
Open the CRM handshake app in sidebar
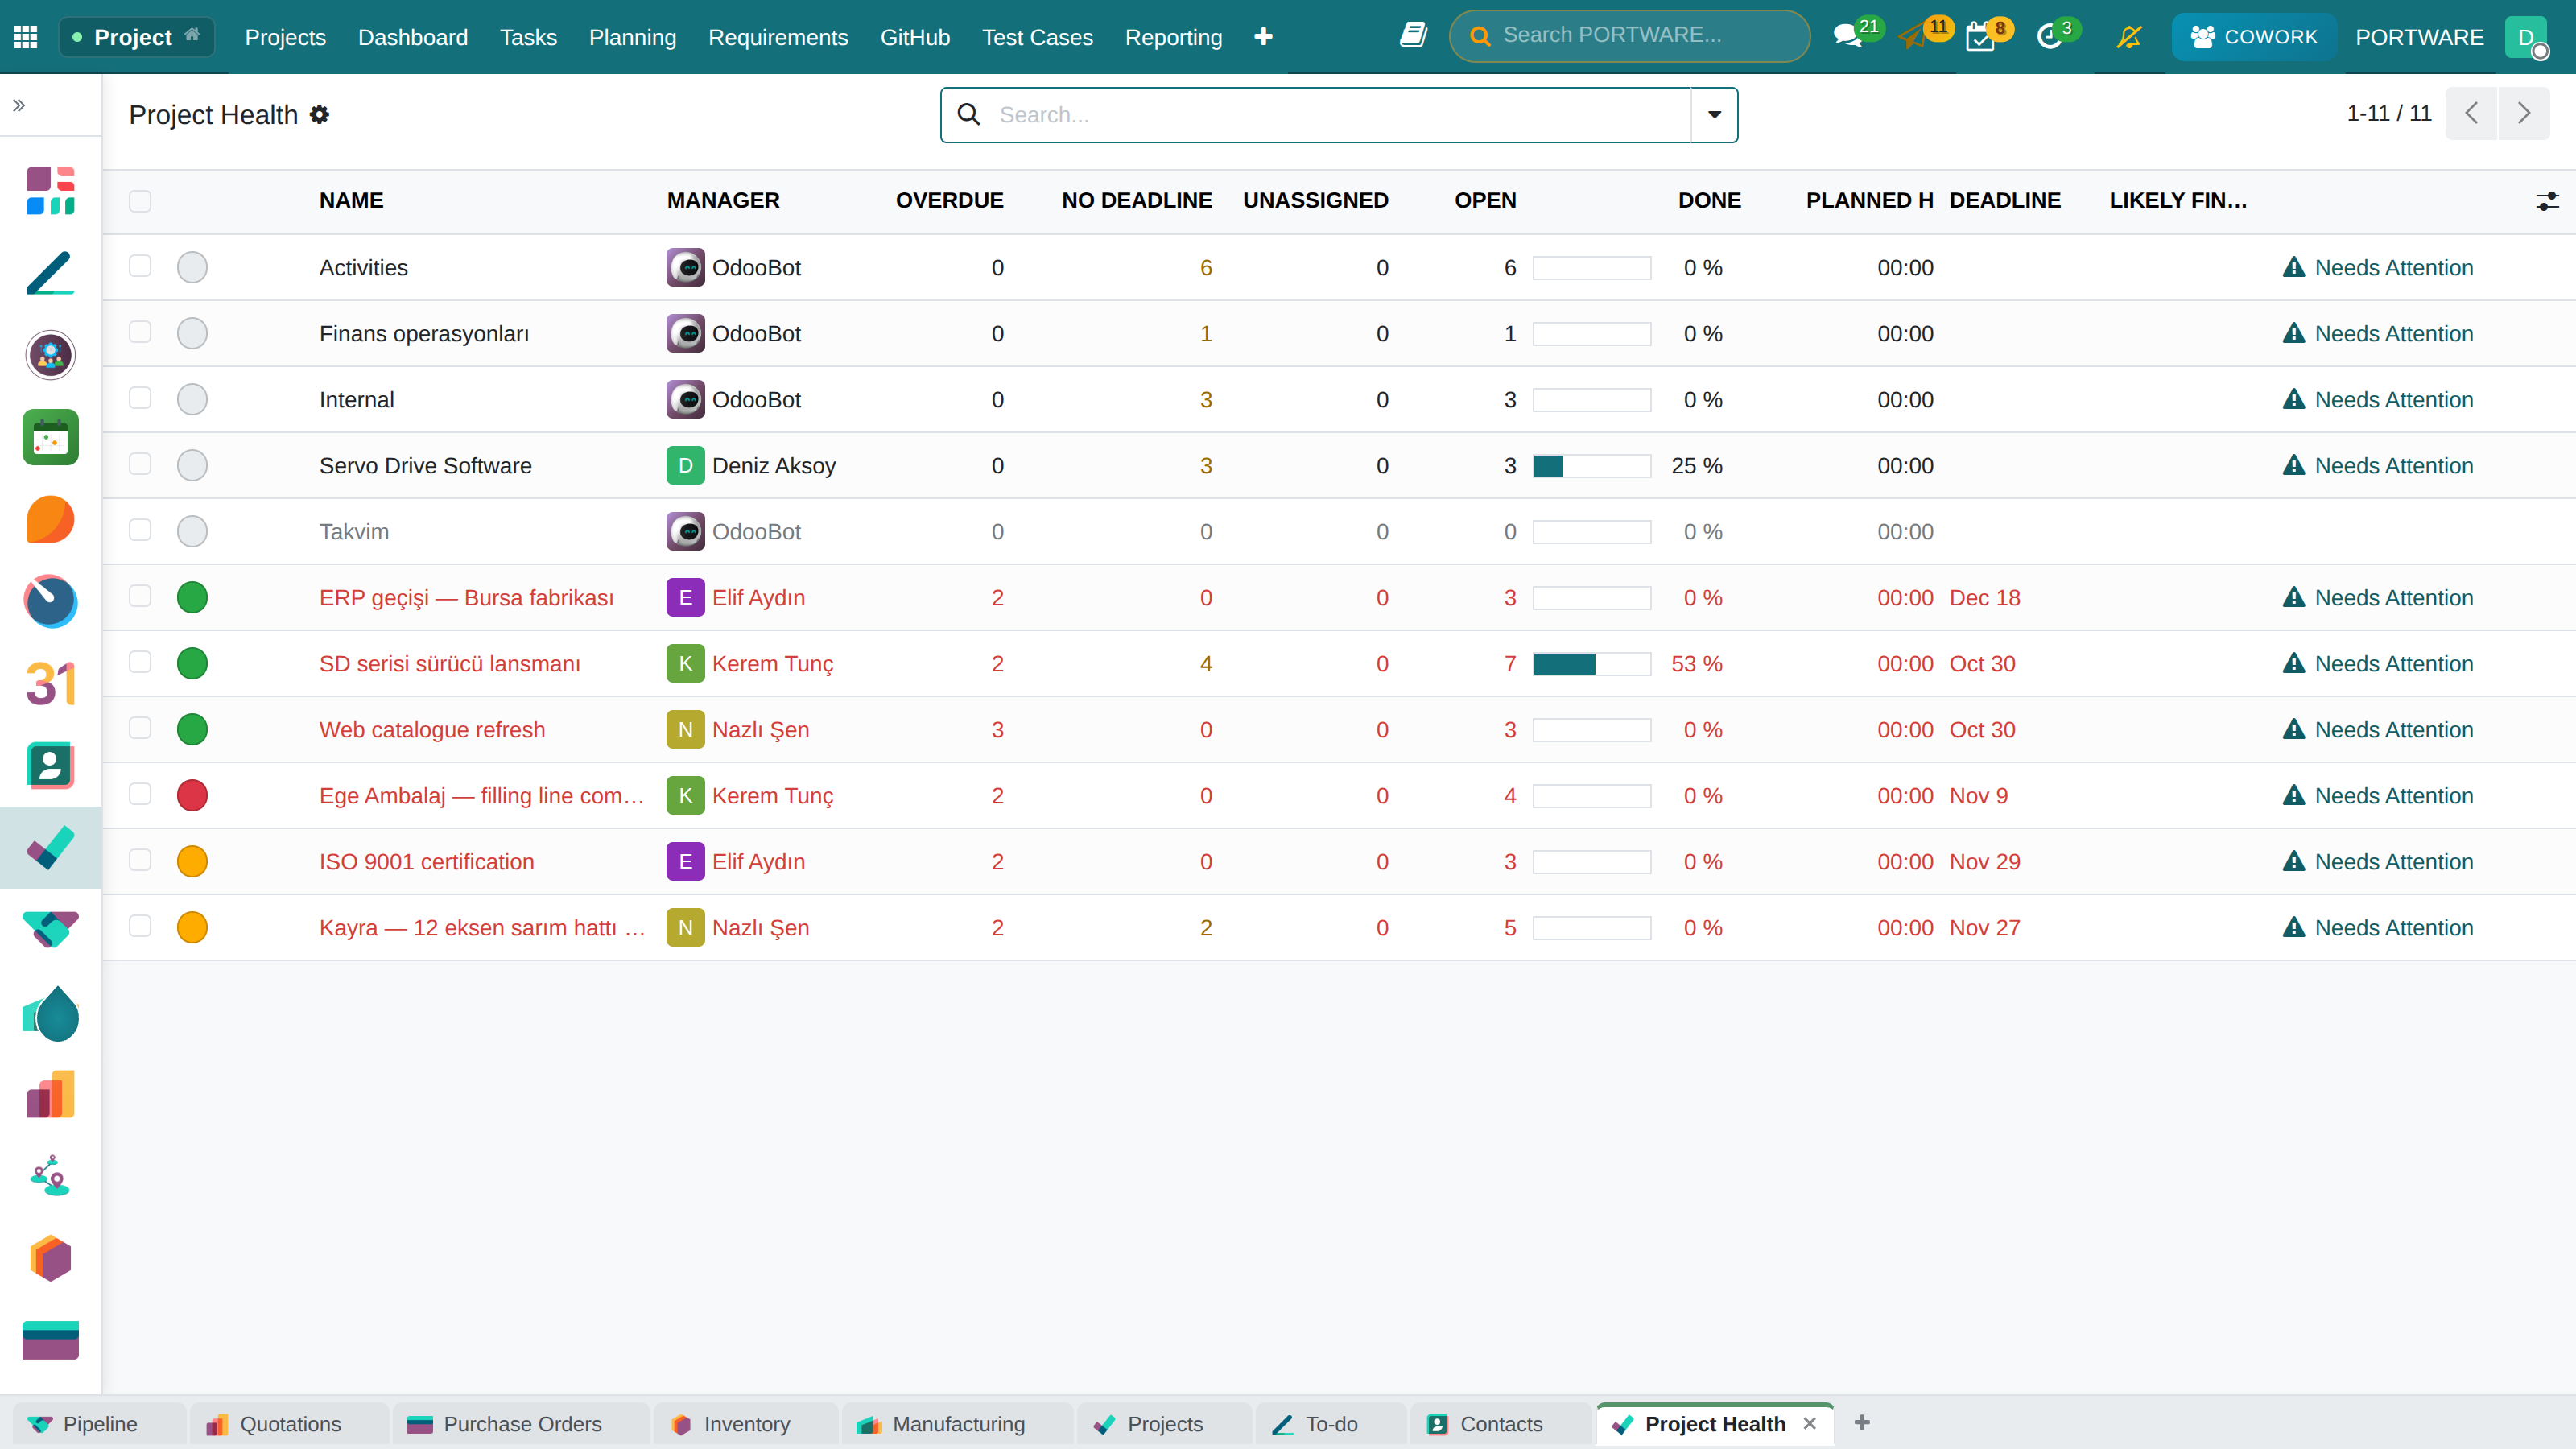[x=51, y=930]
